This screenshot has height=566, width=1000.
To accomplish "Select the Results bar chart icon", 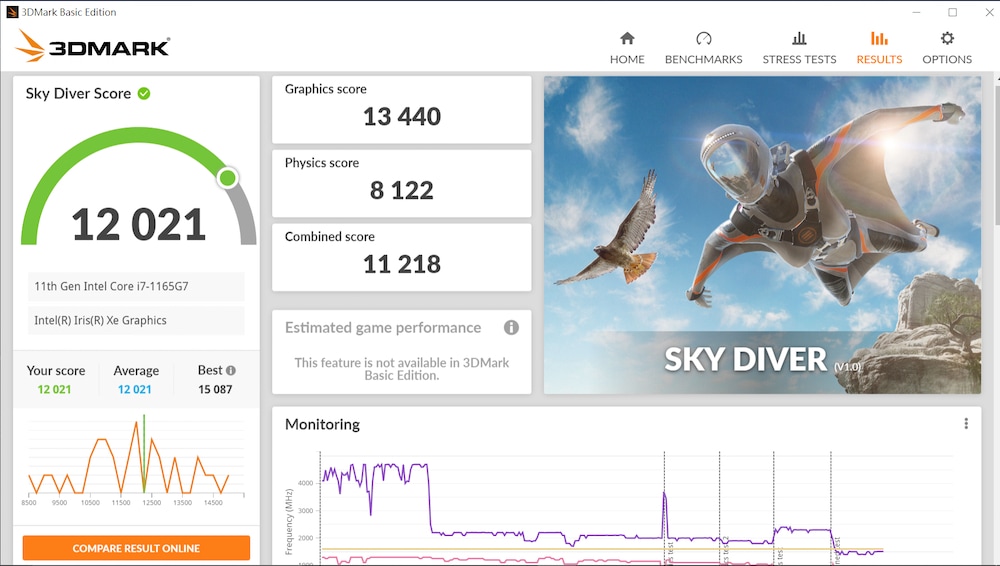I will click(879, 38).
